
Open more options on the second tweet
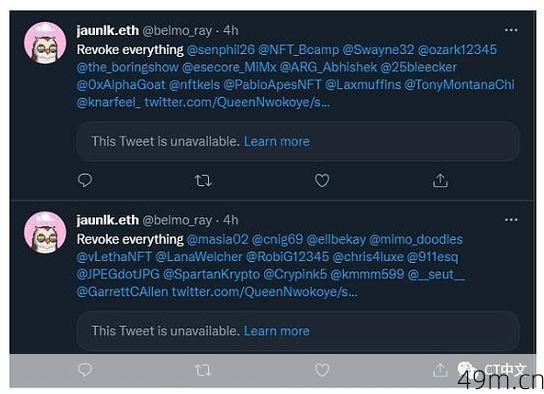point(511,220)
